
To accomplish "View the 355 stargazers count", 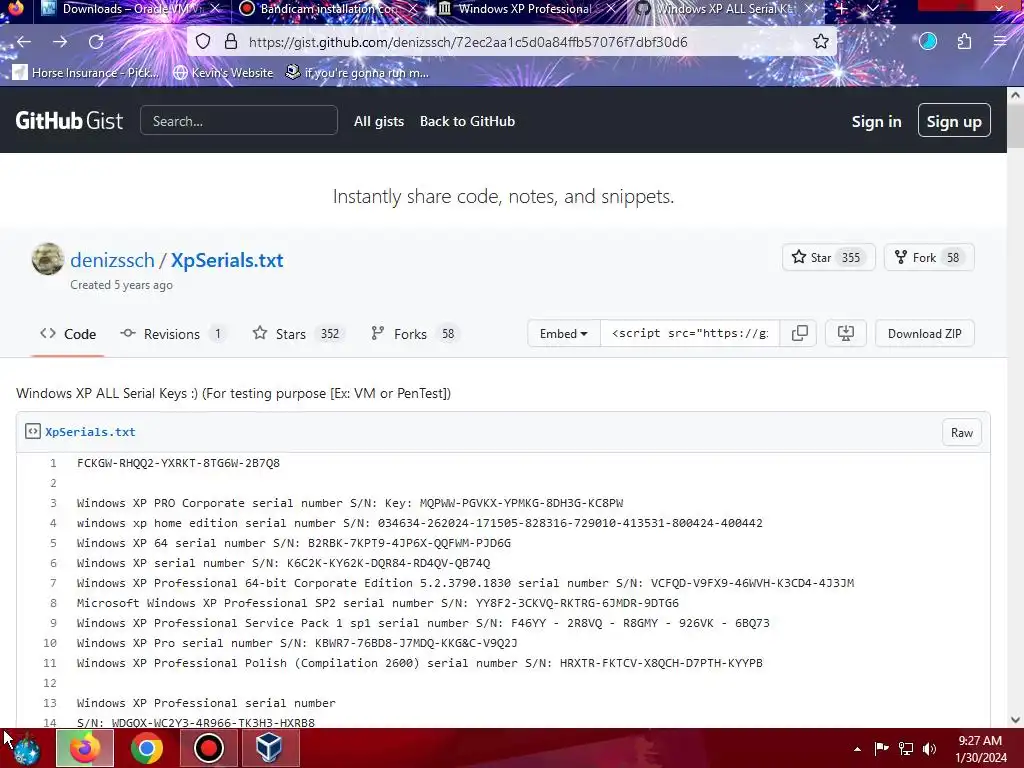I will point(851,257).
